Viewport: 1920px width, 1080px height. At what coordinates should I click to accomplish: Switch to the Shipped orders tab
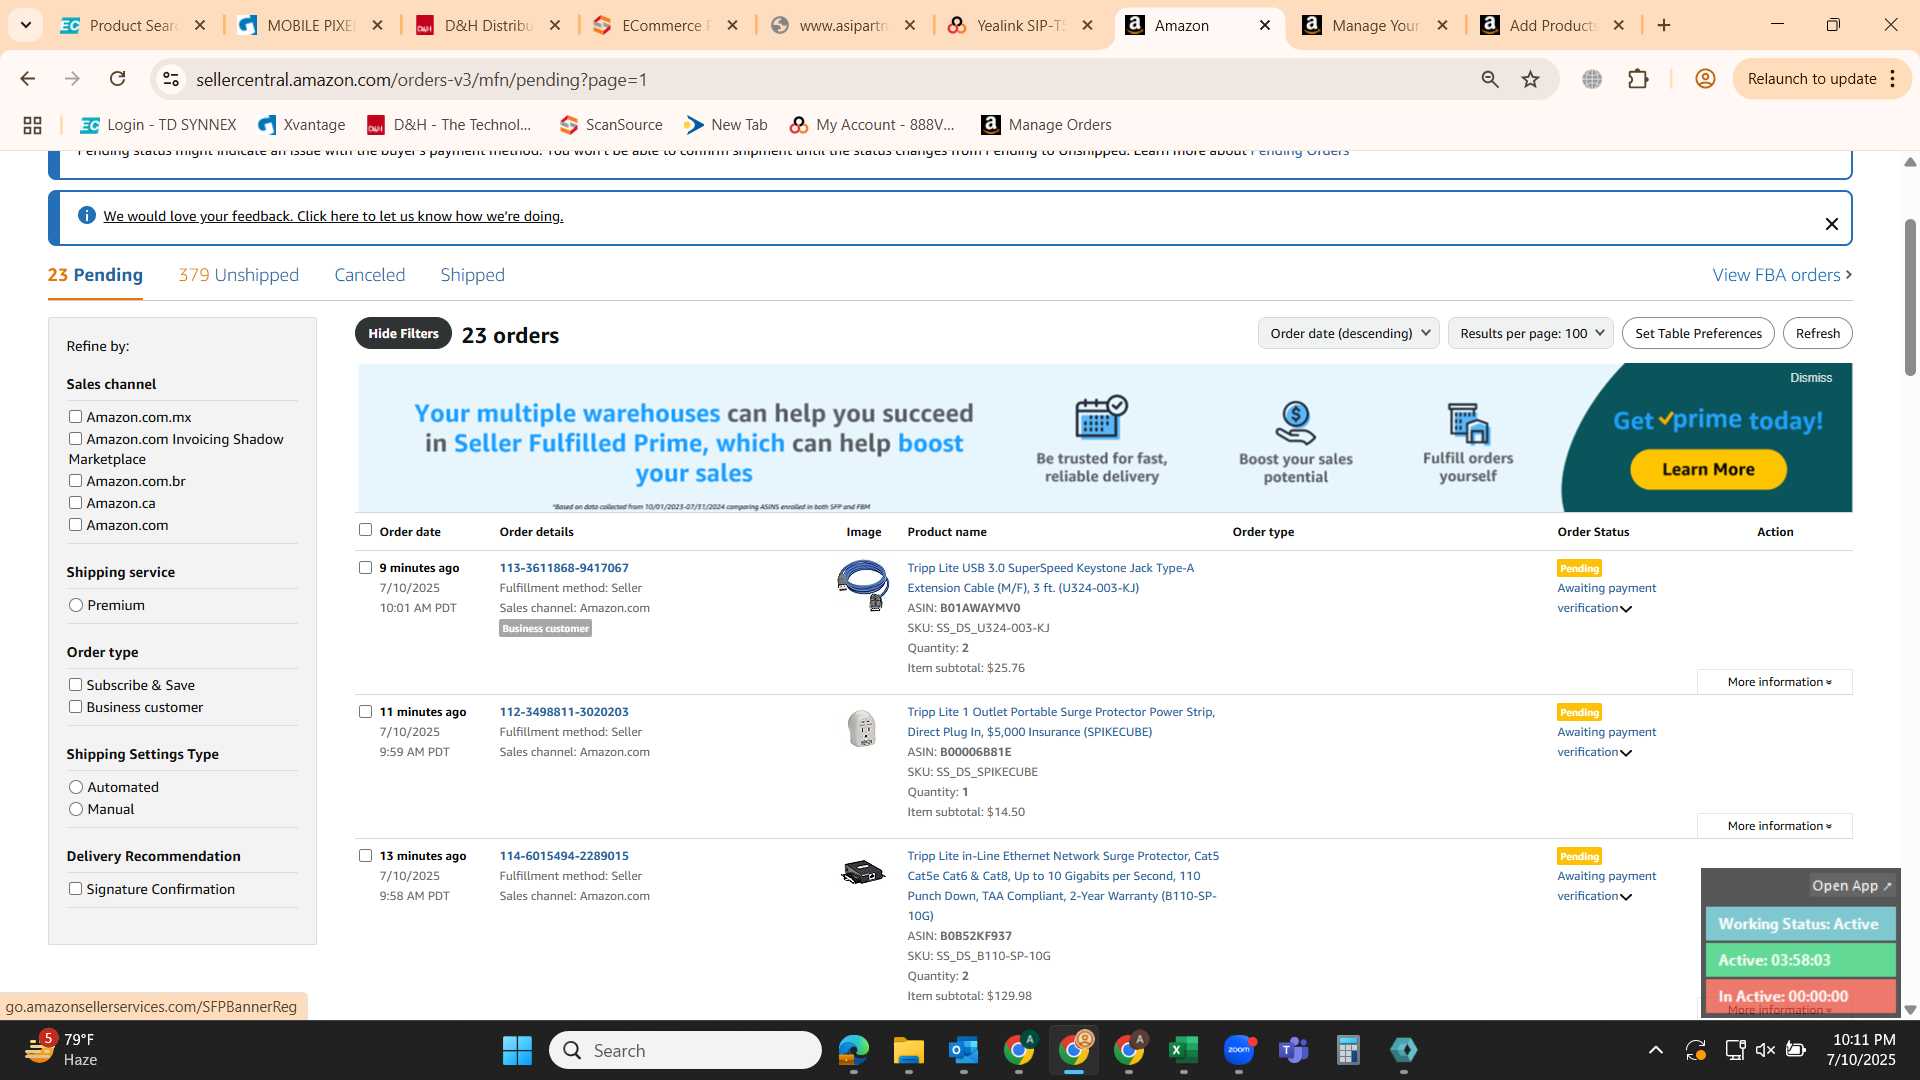[472, 275]
